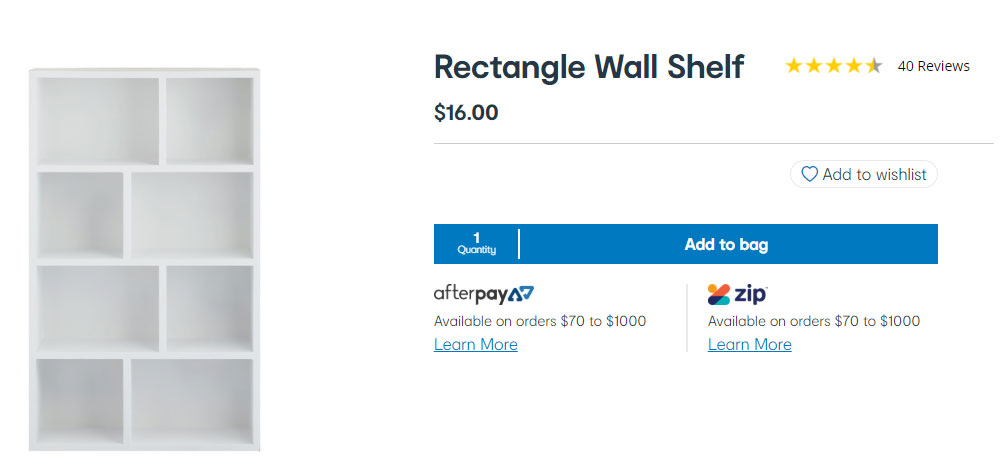
Task: Click the first yellow rating star
Action: pyautogui.click(x=793, y=66)
